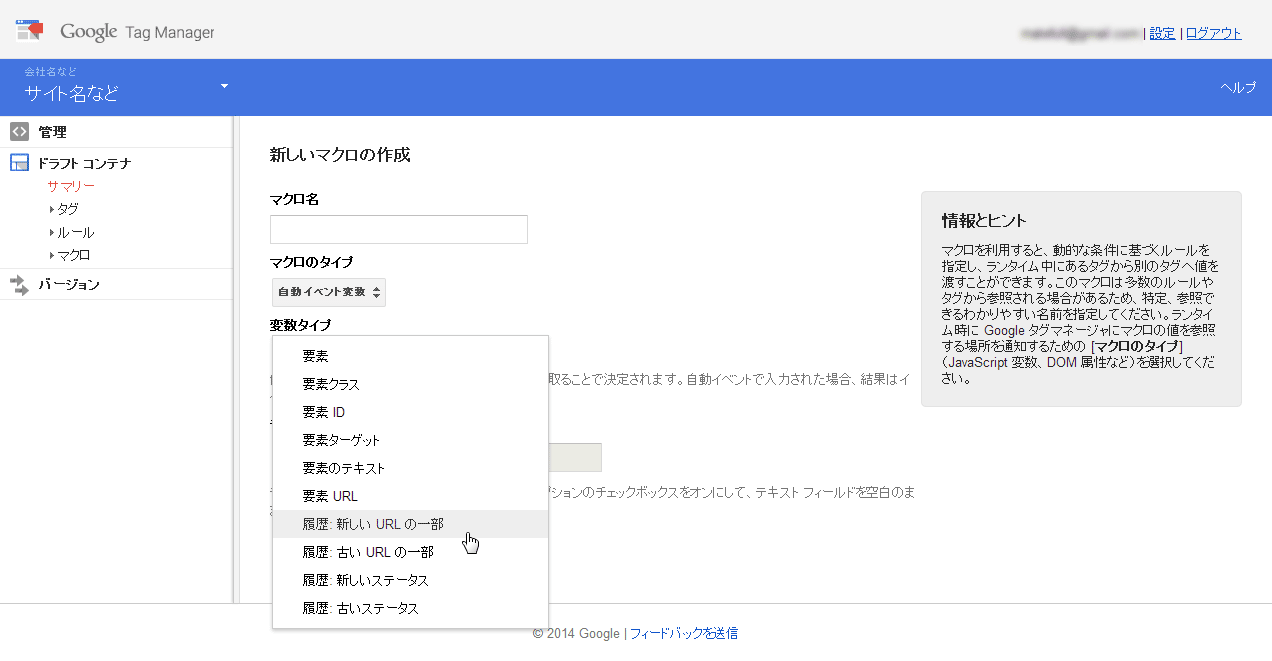
Task: Select 履歴: 古いステータス option
Action: pyautogui.click(x=410, y=608)
